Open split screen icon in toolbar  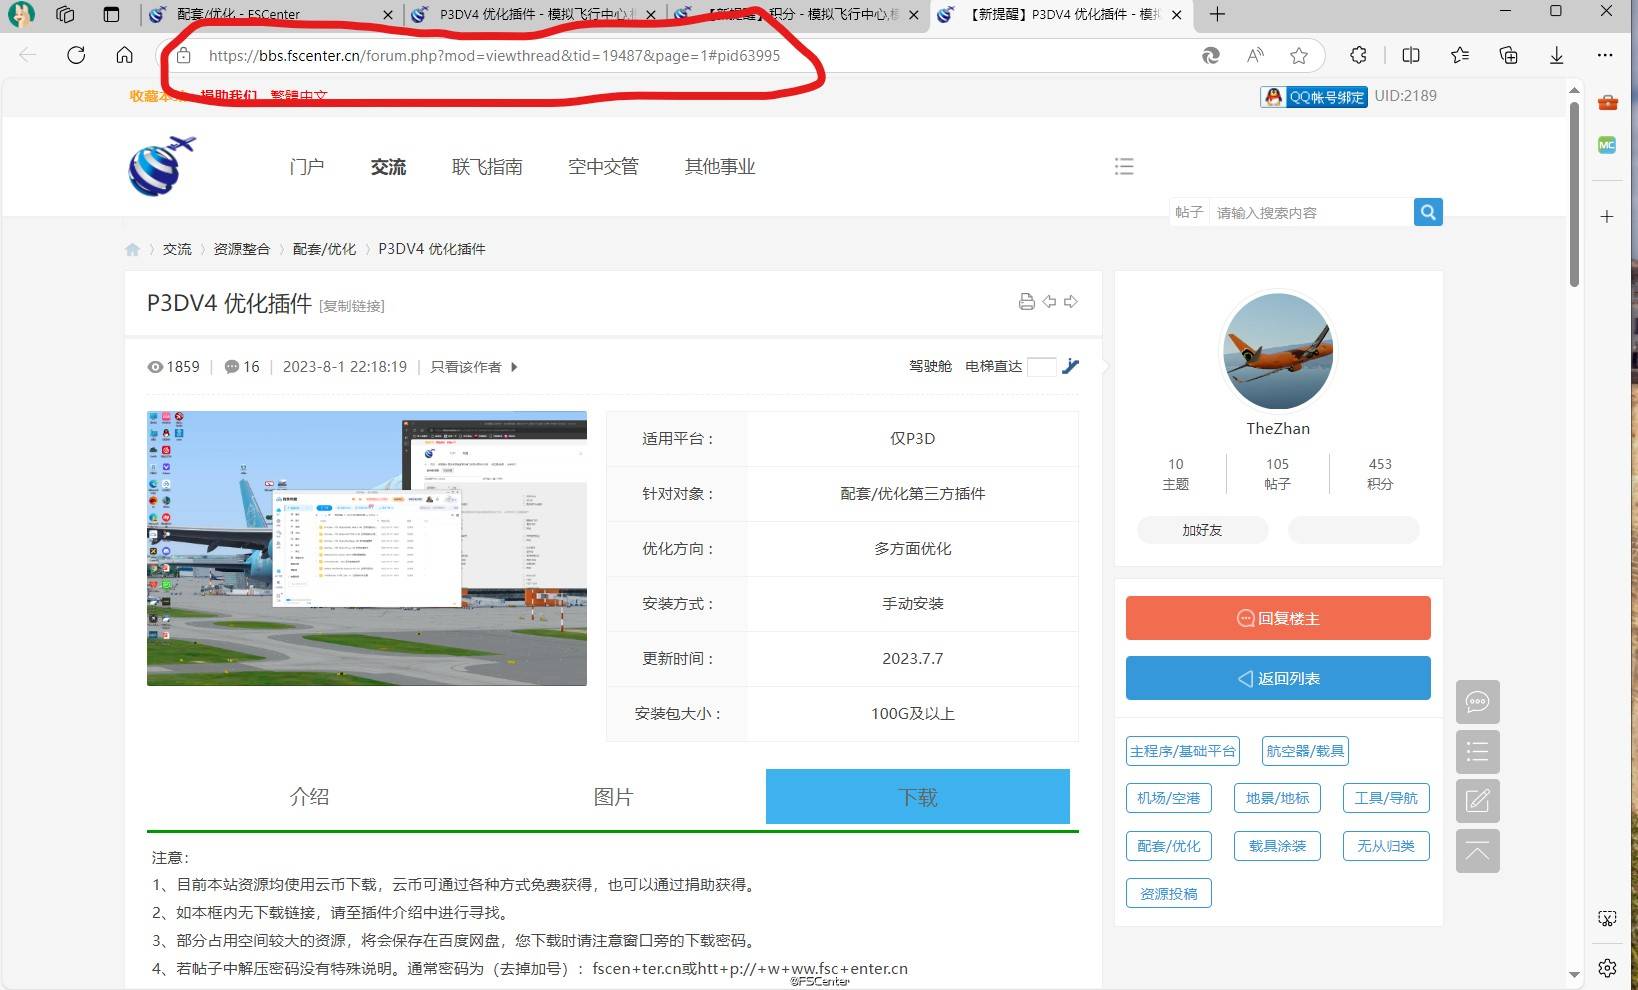1411,55
